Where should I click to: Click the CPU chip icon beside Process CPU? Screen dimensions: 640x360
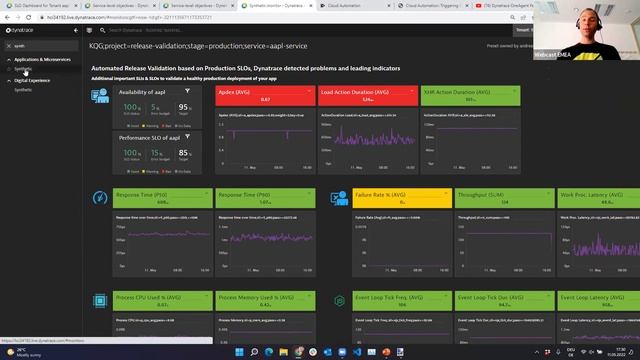coord(100,301)
